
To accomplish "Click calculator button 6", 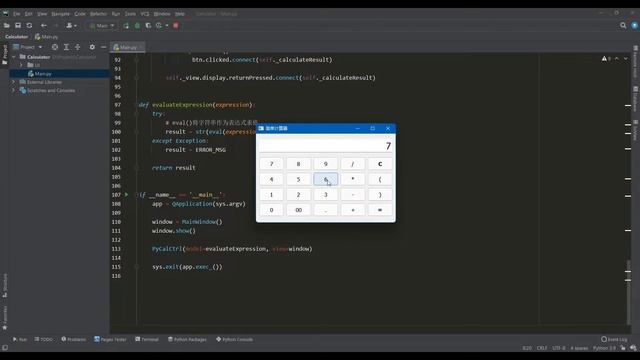I will (x=326, y=180).
